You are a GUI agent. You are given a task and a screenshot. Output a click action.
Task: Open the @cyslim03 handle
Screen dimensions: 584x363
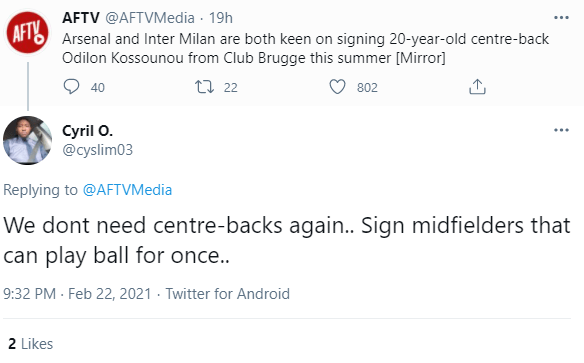97,150
